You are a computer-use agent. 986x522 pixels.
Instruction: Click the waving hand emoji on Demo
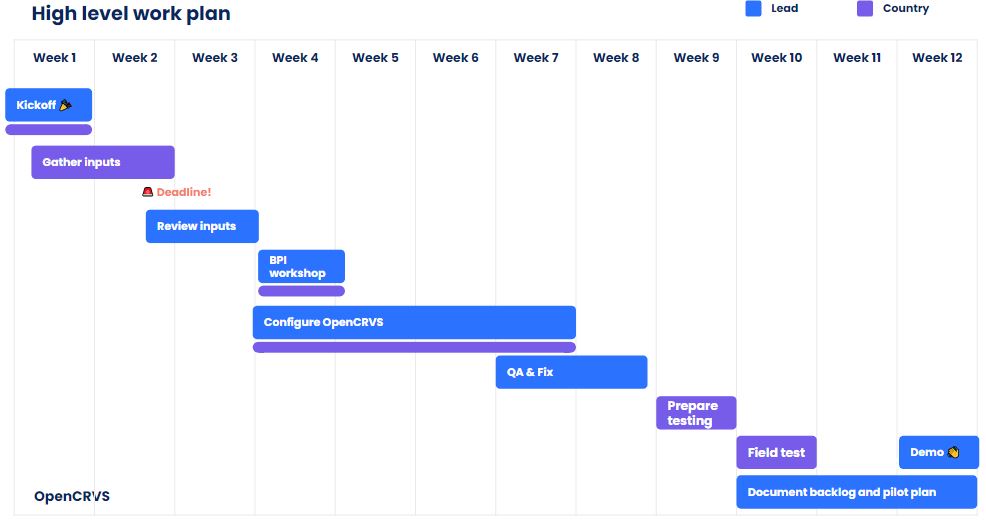953,452
